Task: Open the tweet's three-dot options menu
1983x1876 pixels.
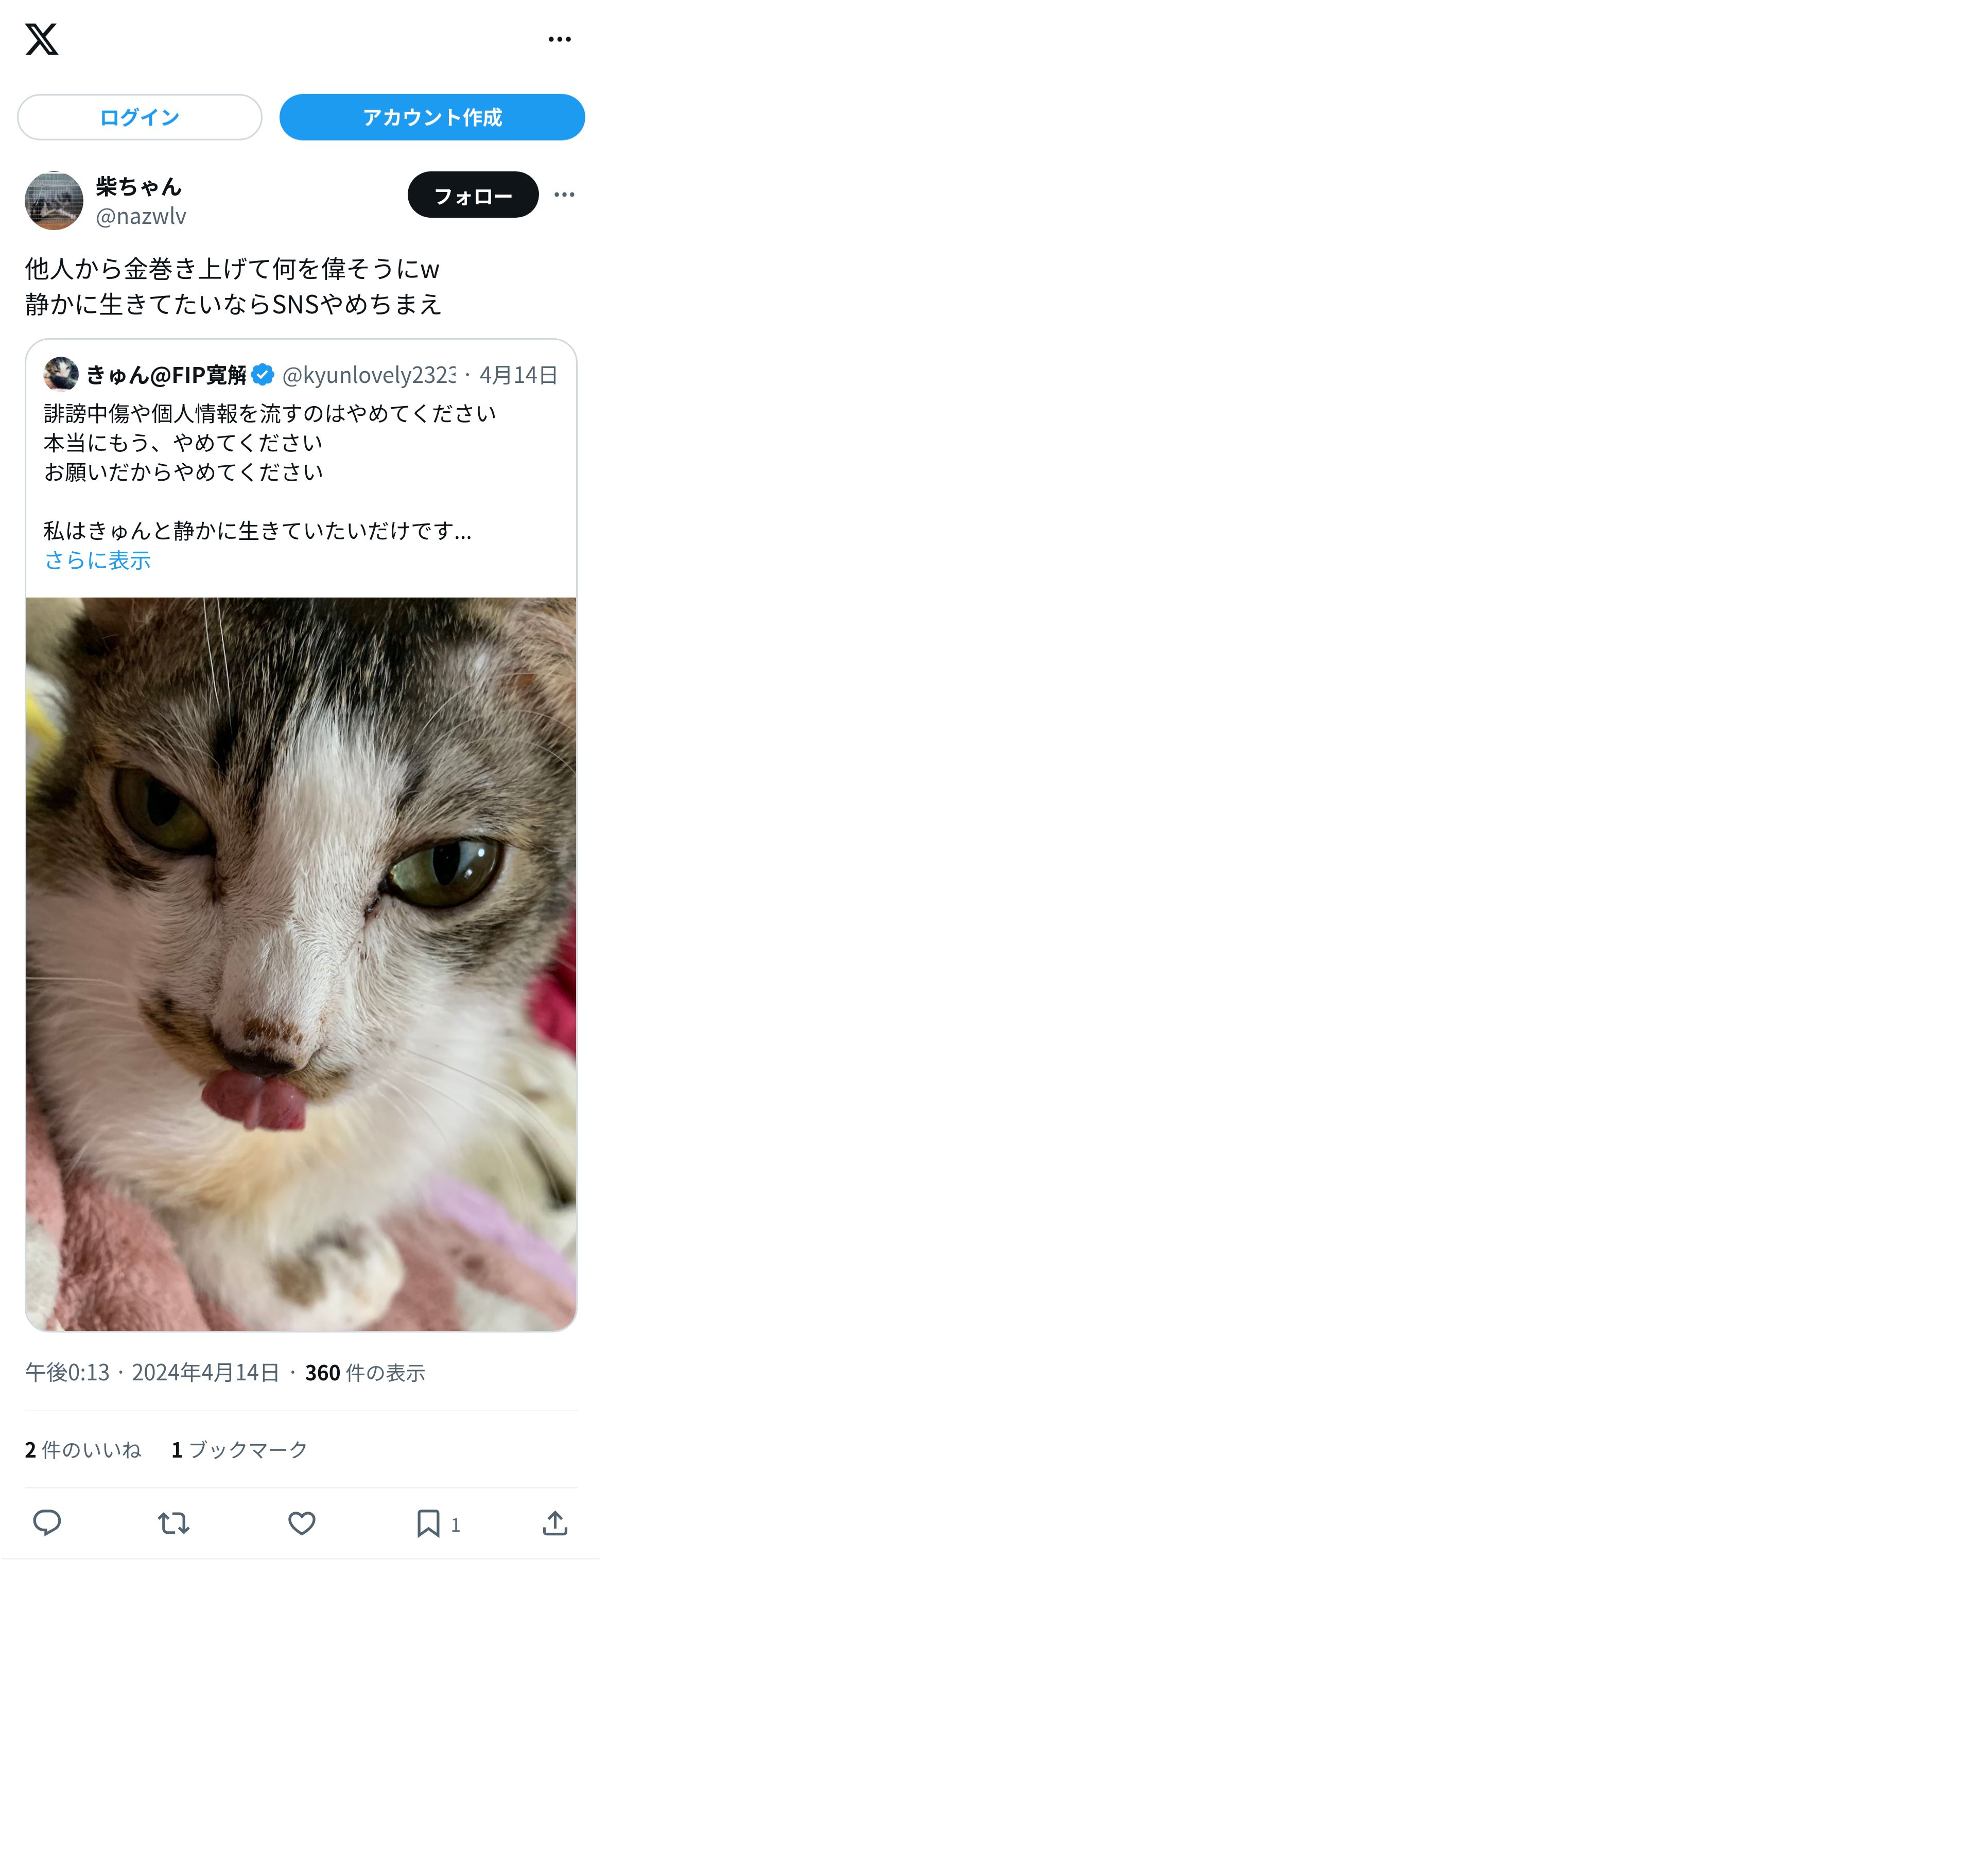Action: tap(564, 195)
